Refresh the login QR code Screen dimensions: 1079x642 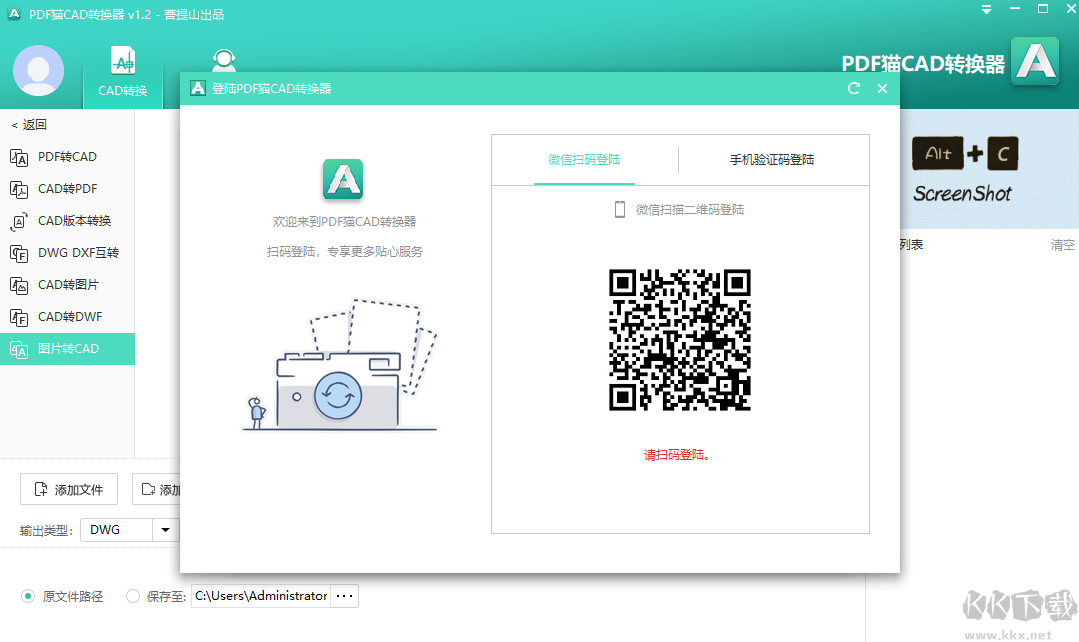[x=853, y=88]
